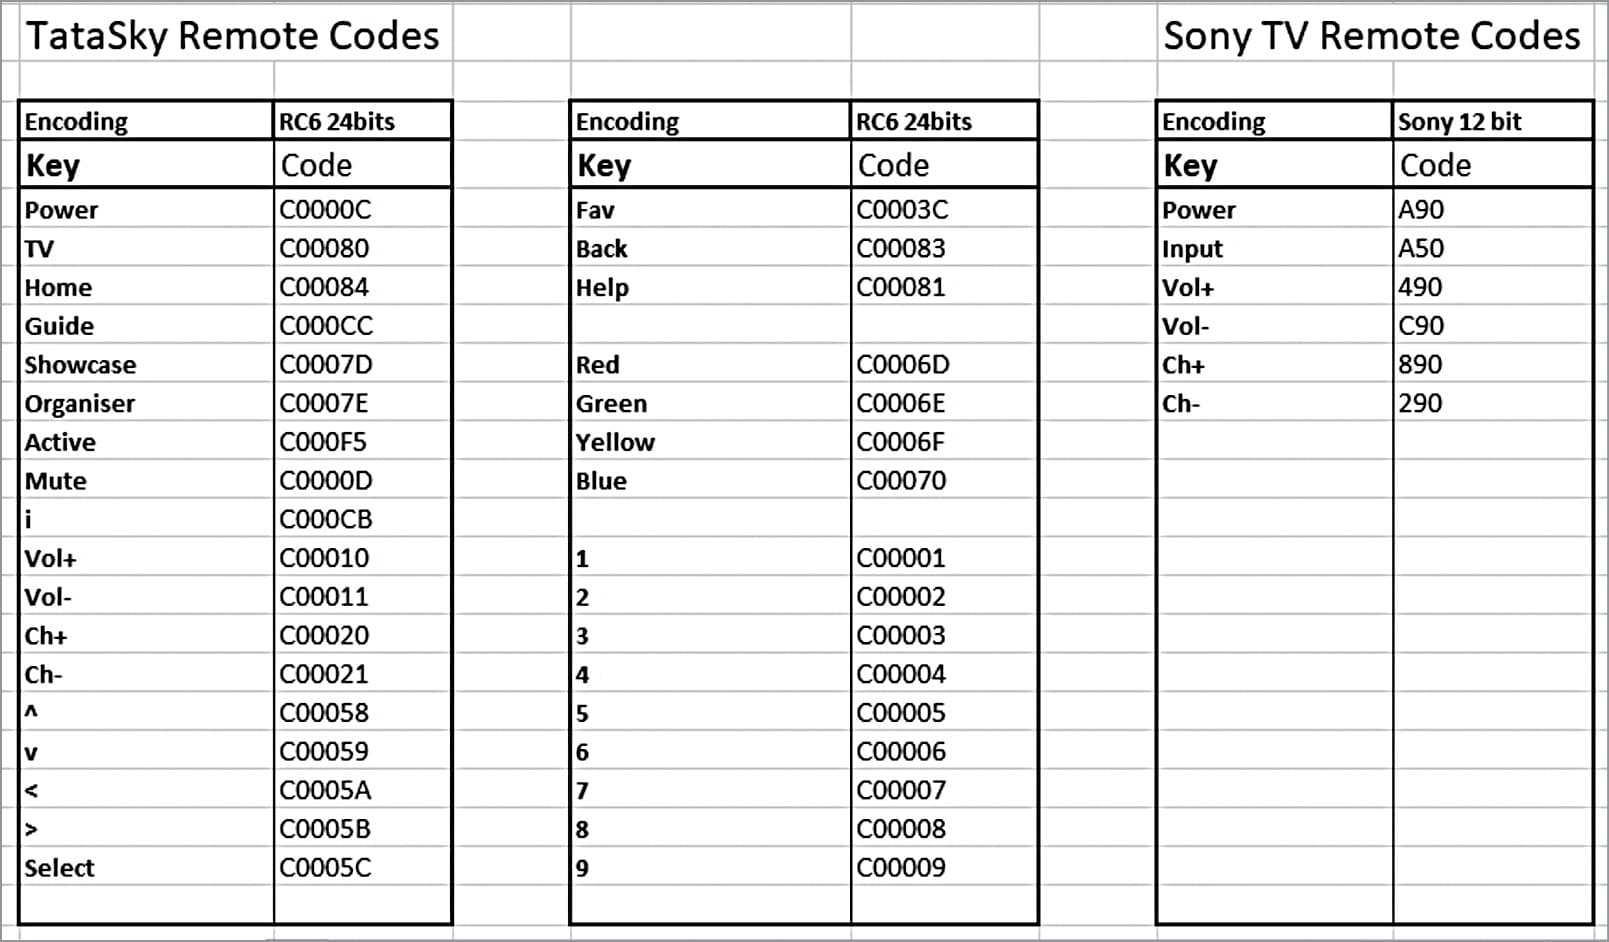1609x942 pixels.
Task: Select the Sony TV Remote Codes title
Action: tap(1371, 36)
